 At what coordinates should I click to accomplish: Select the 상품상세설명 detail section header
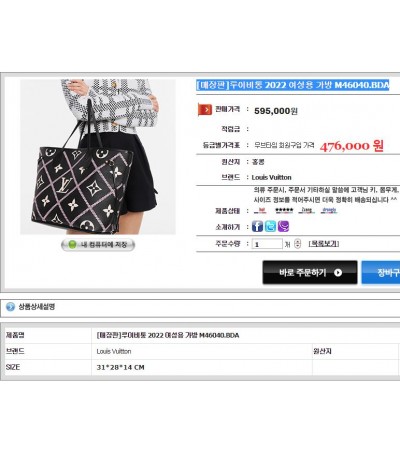tap(37, 306)
